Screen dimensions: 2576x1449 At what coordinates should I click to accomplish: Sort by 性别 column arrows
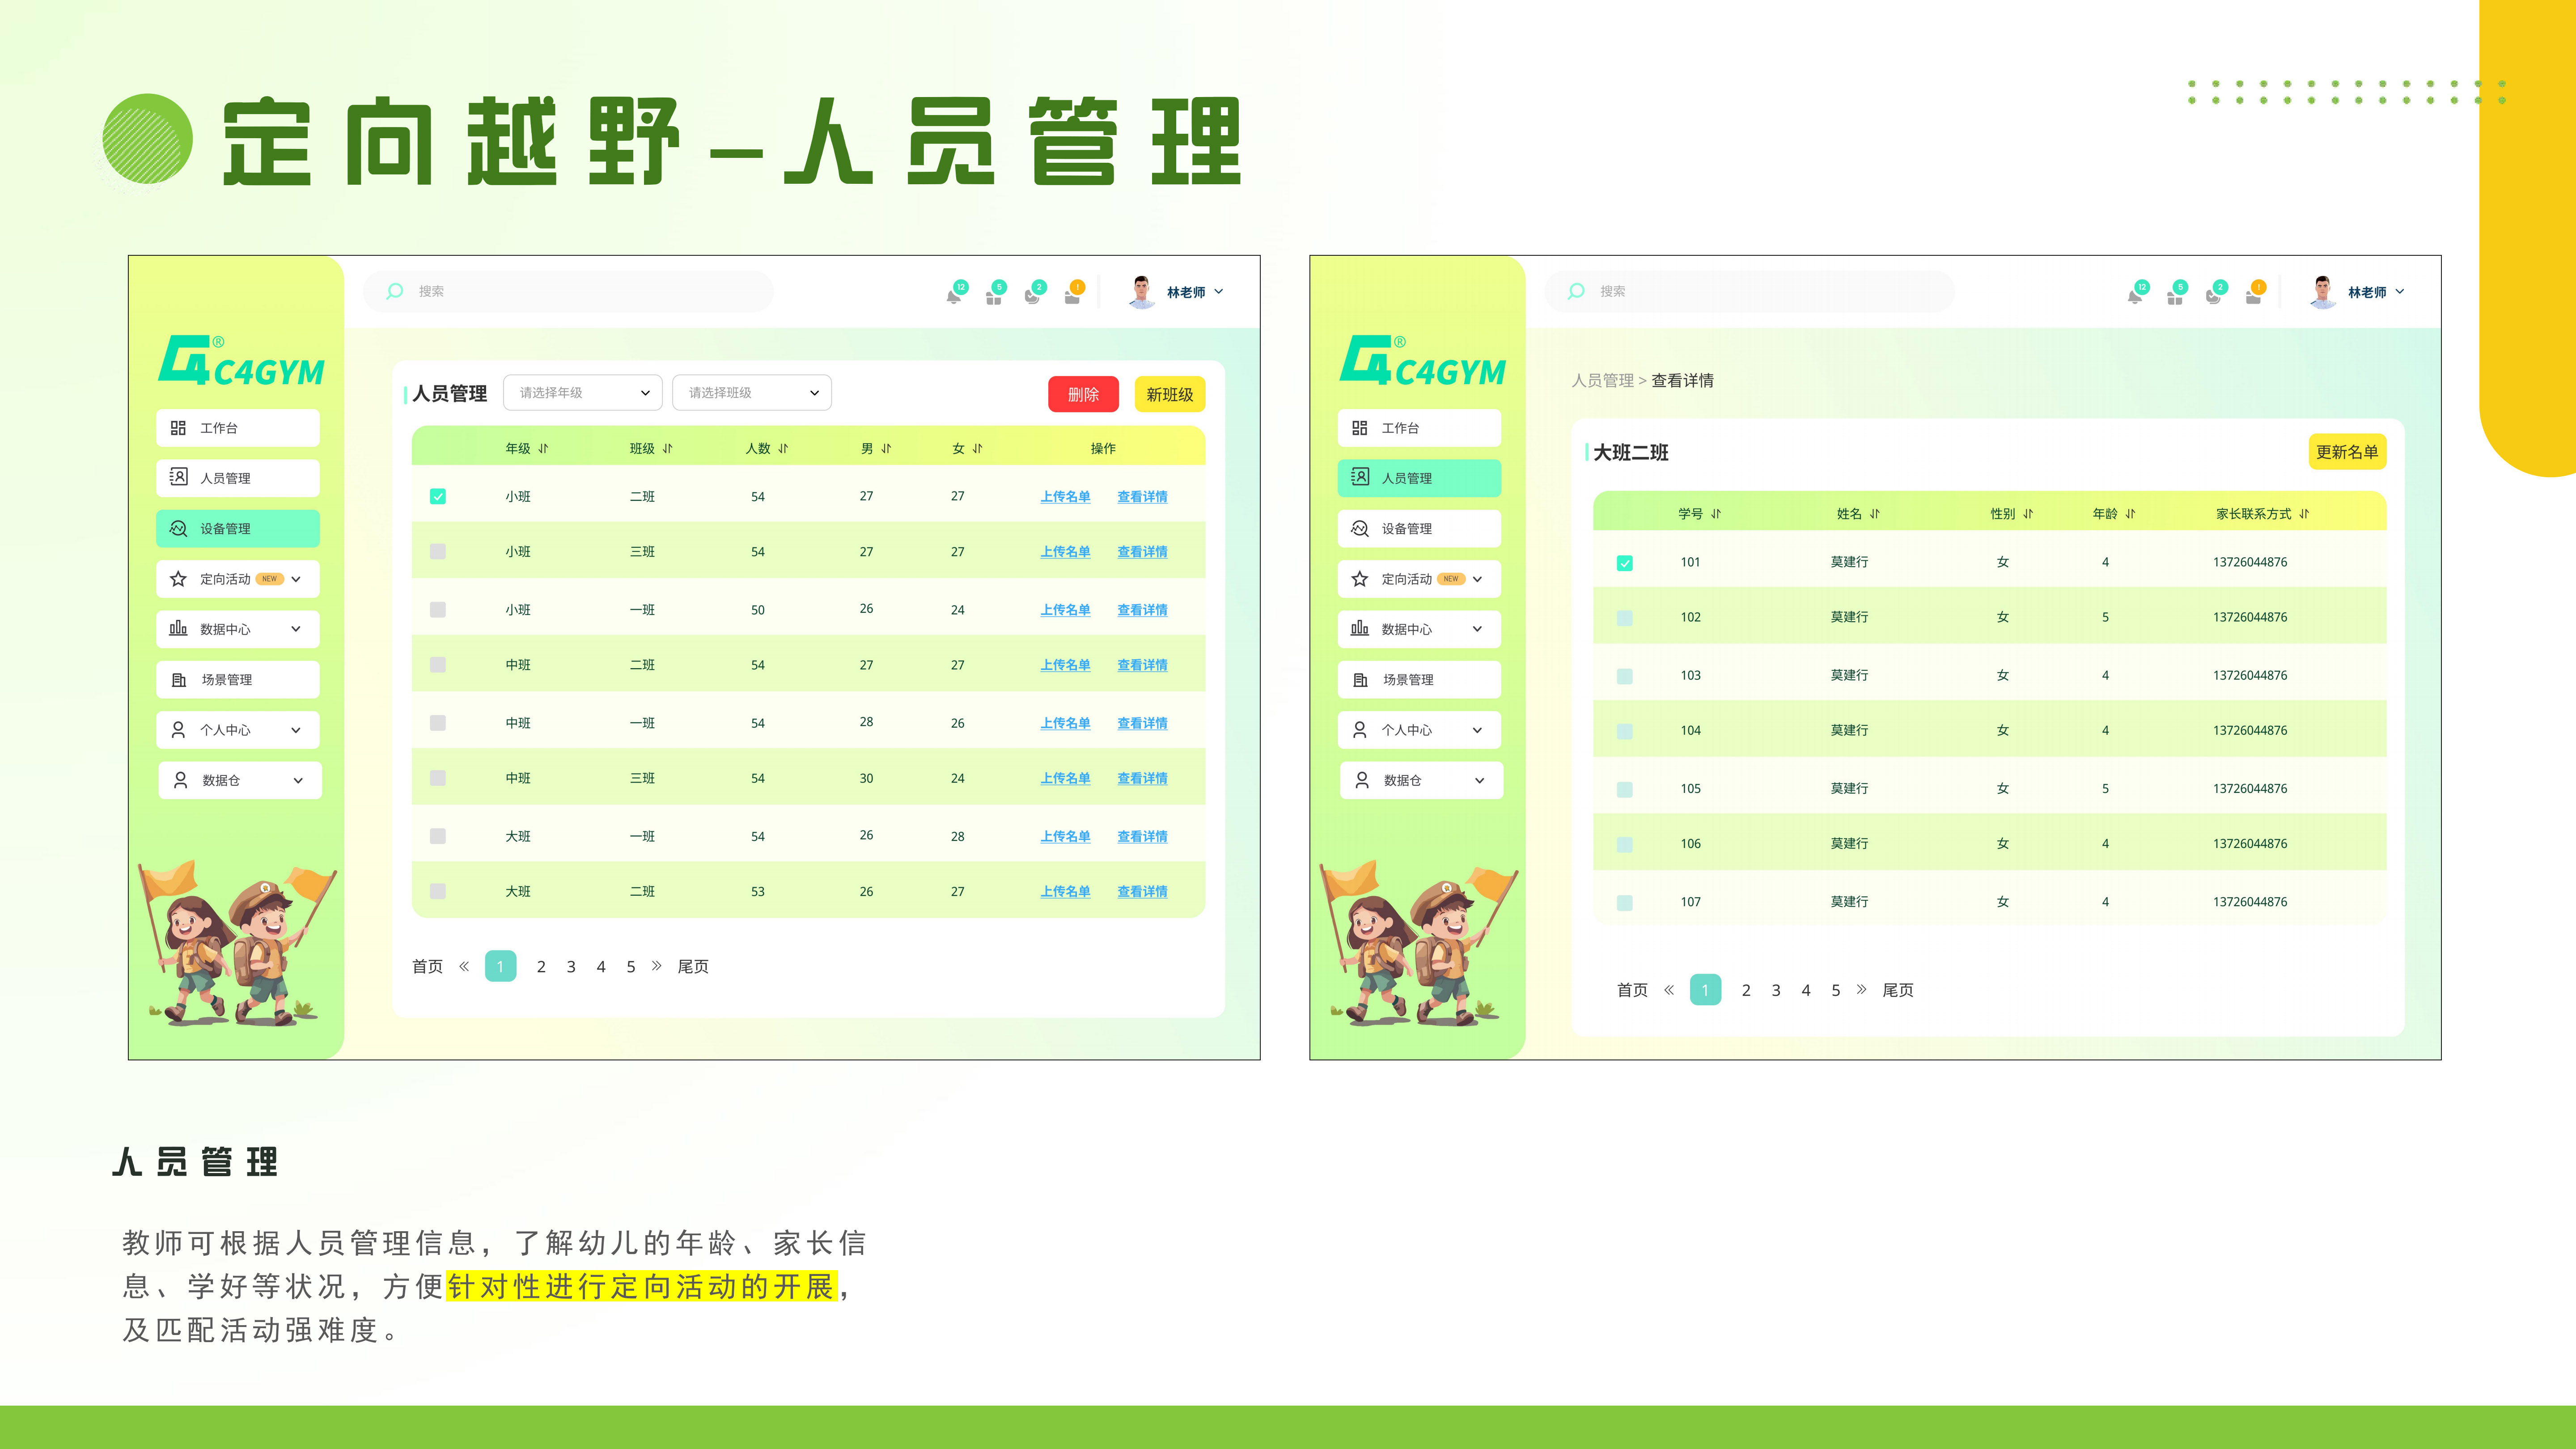click(2028, 514)
